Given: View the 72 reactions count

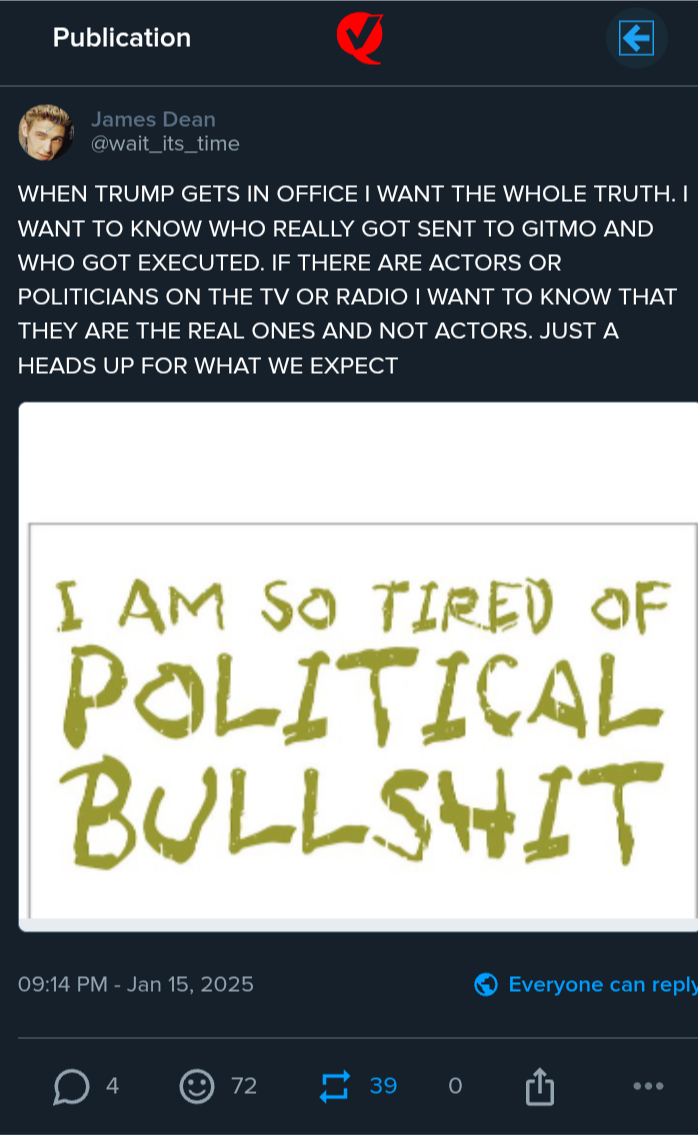Looking at the screenshot, I should [x=244, y=1086].
